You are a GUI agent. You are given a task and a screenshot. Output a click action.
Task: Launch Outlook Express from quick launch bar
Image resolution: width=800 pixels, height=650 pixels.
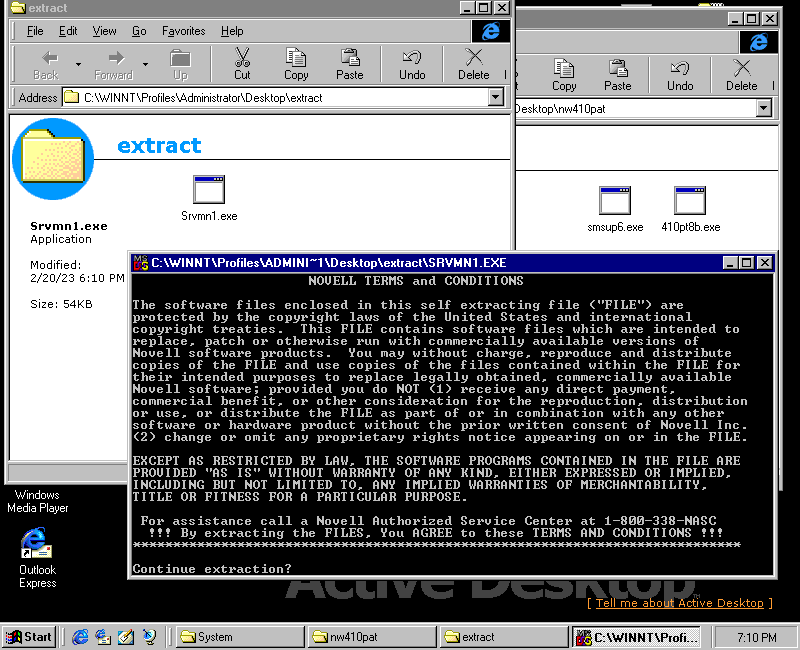coord(103,637)
